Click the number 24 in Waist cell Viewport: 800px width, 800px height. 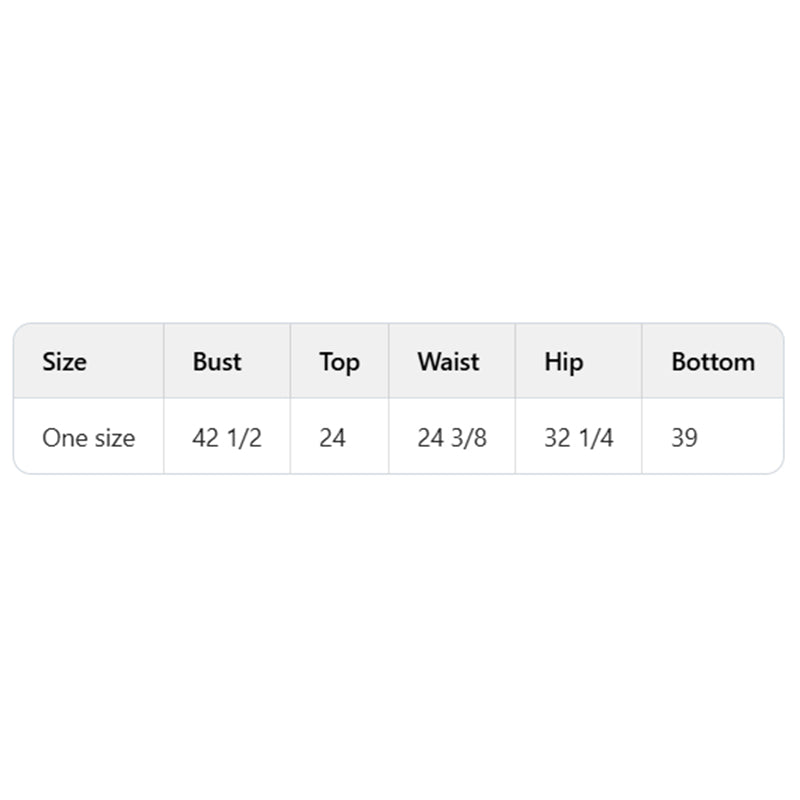(x=431, y=437)
